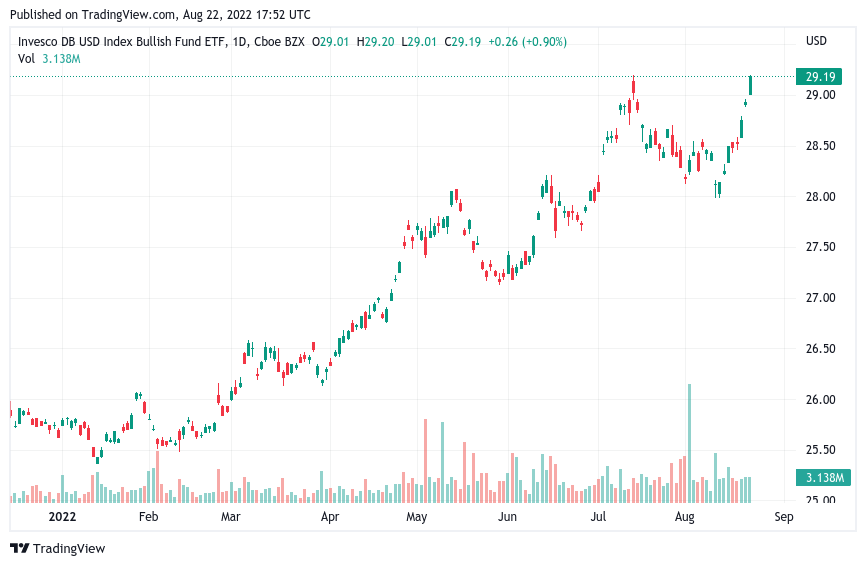Click the 26.00 price axis label

coord(820,399)
